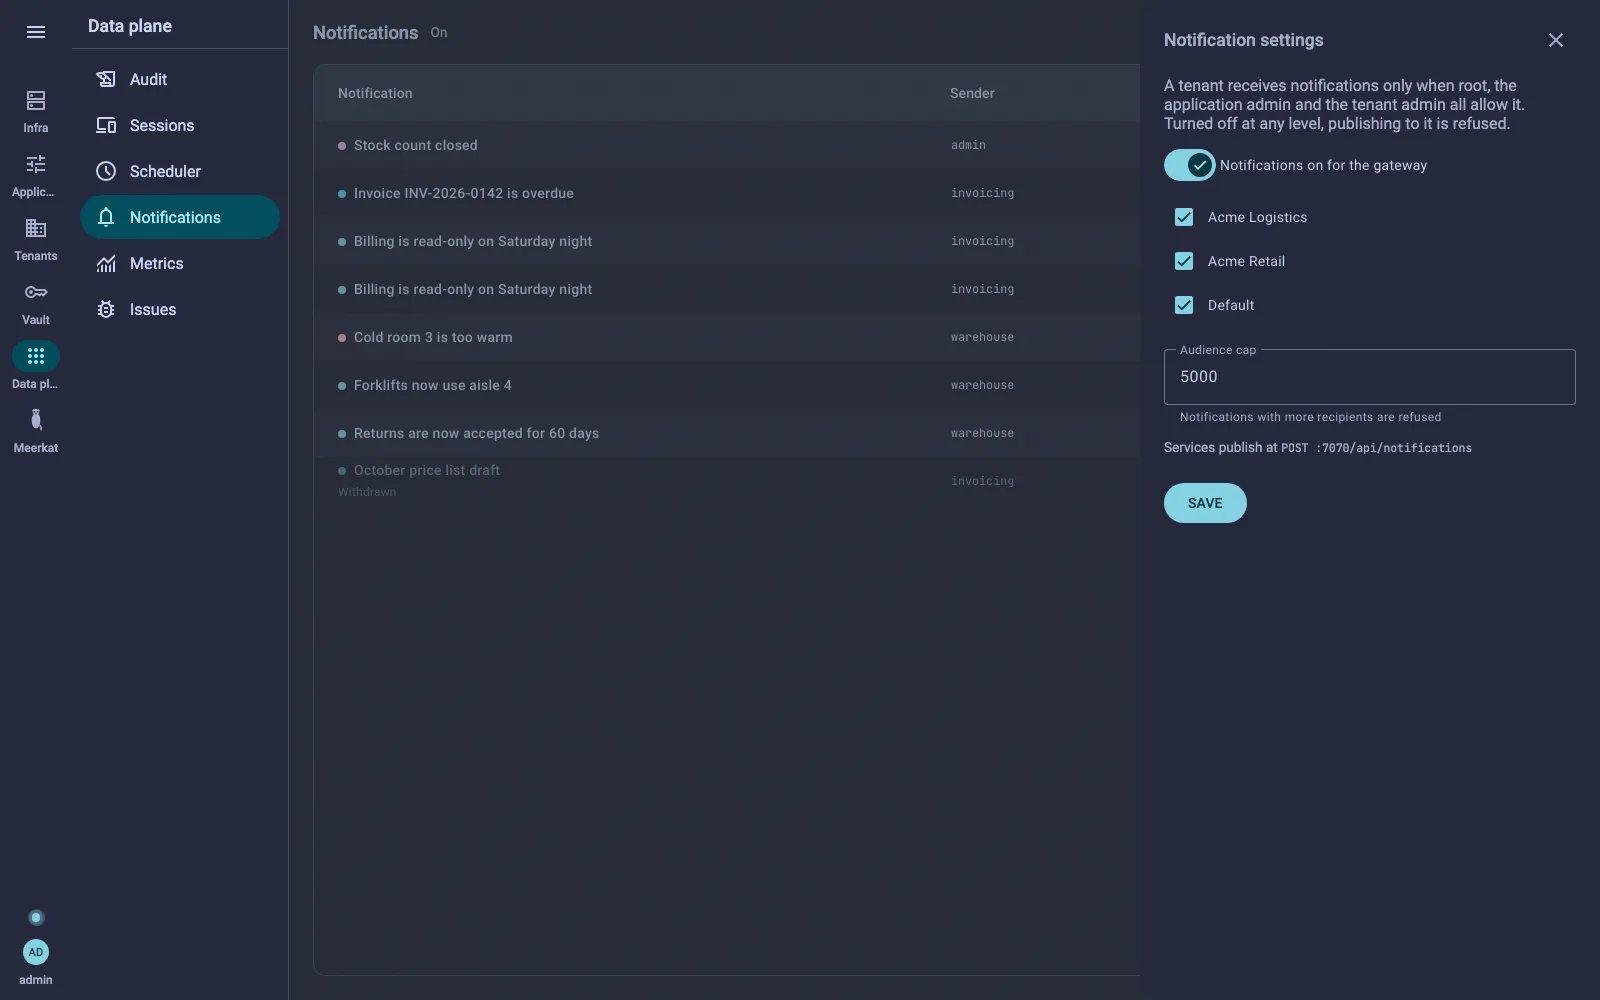The width and height of the screenshot is (1600, 1000).
Task: Open Invoice INV-2026-0142 is overdue row
Action: tap(727, 193)
